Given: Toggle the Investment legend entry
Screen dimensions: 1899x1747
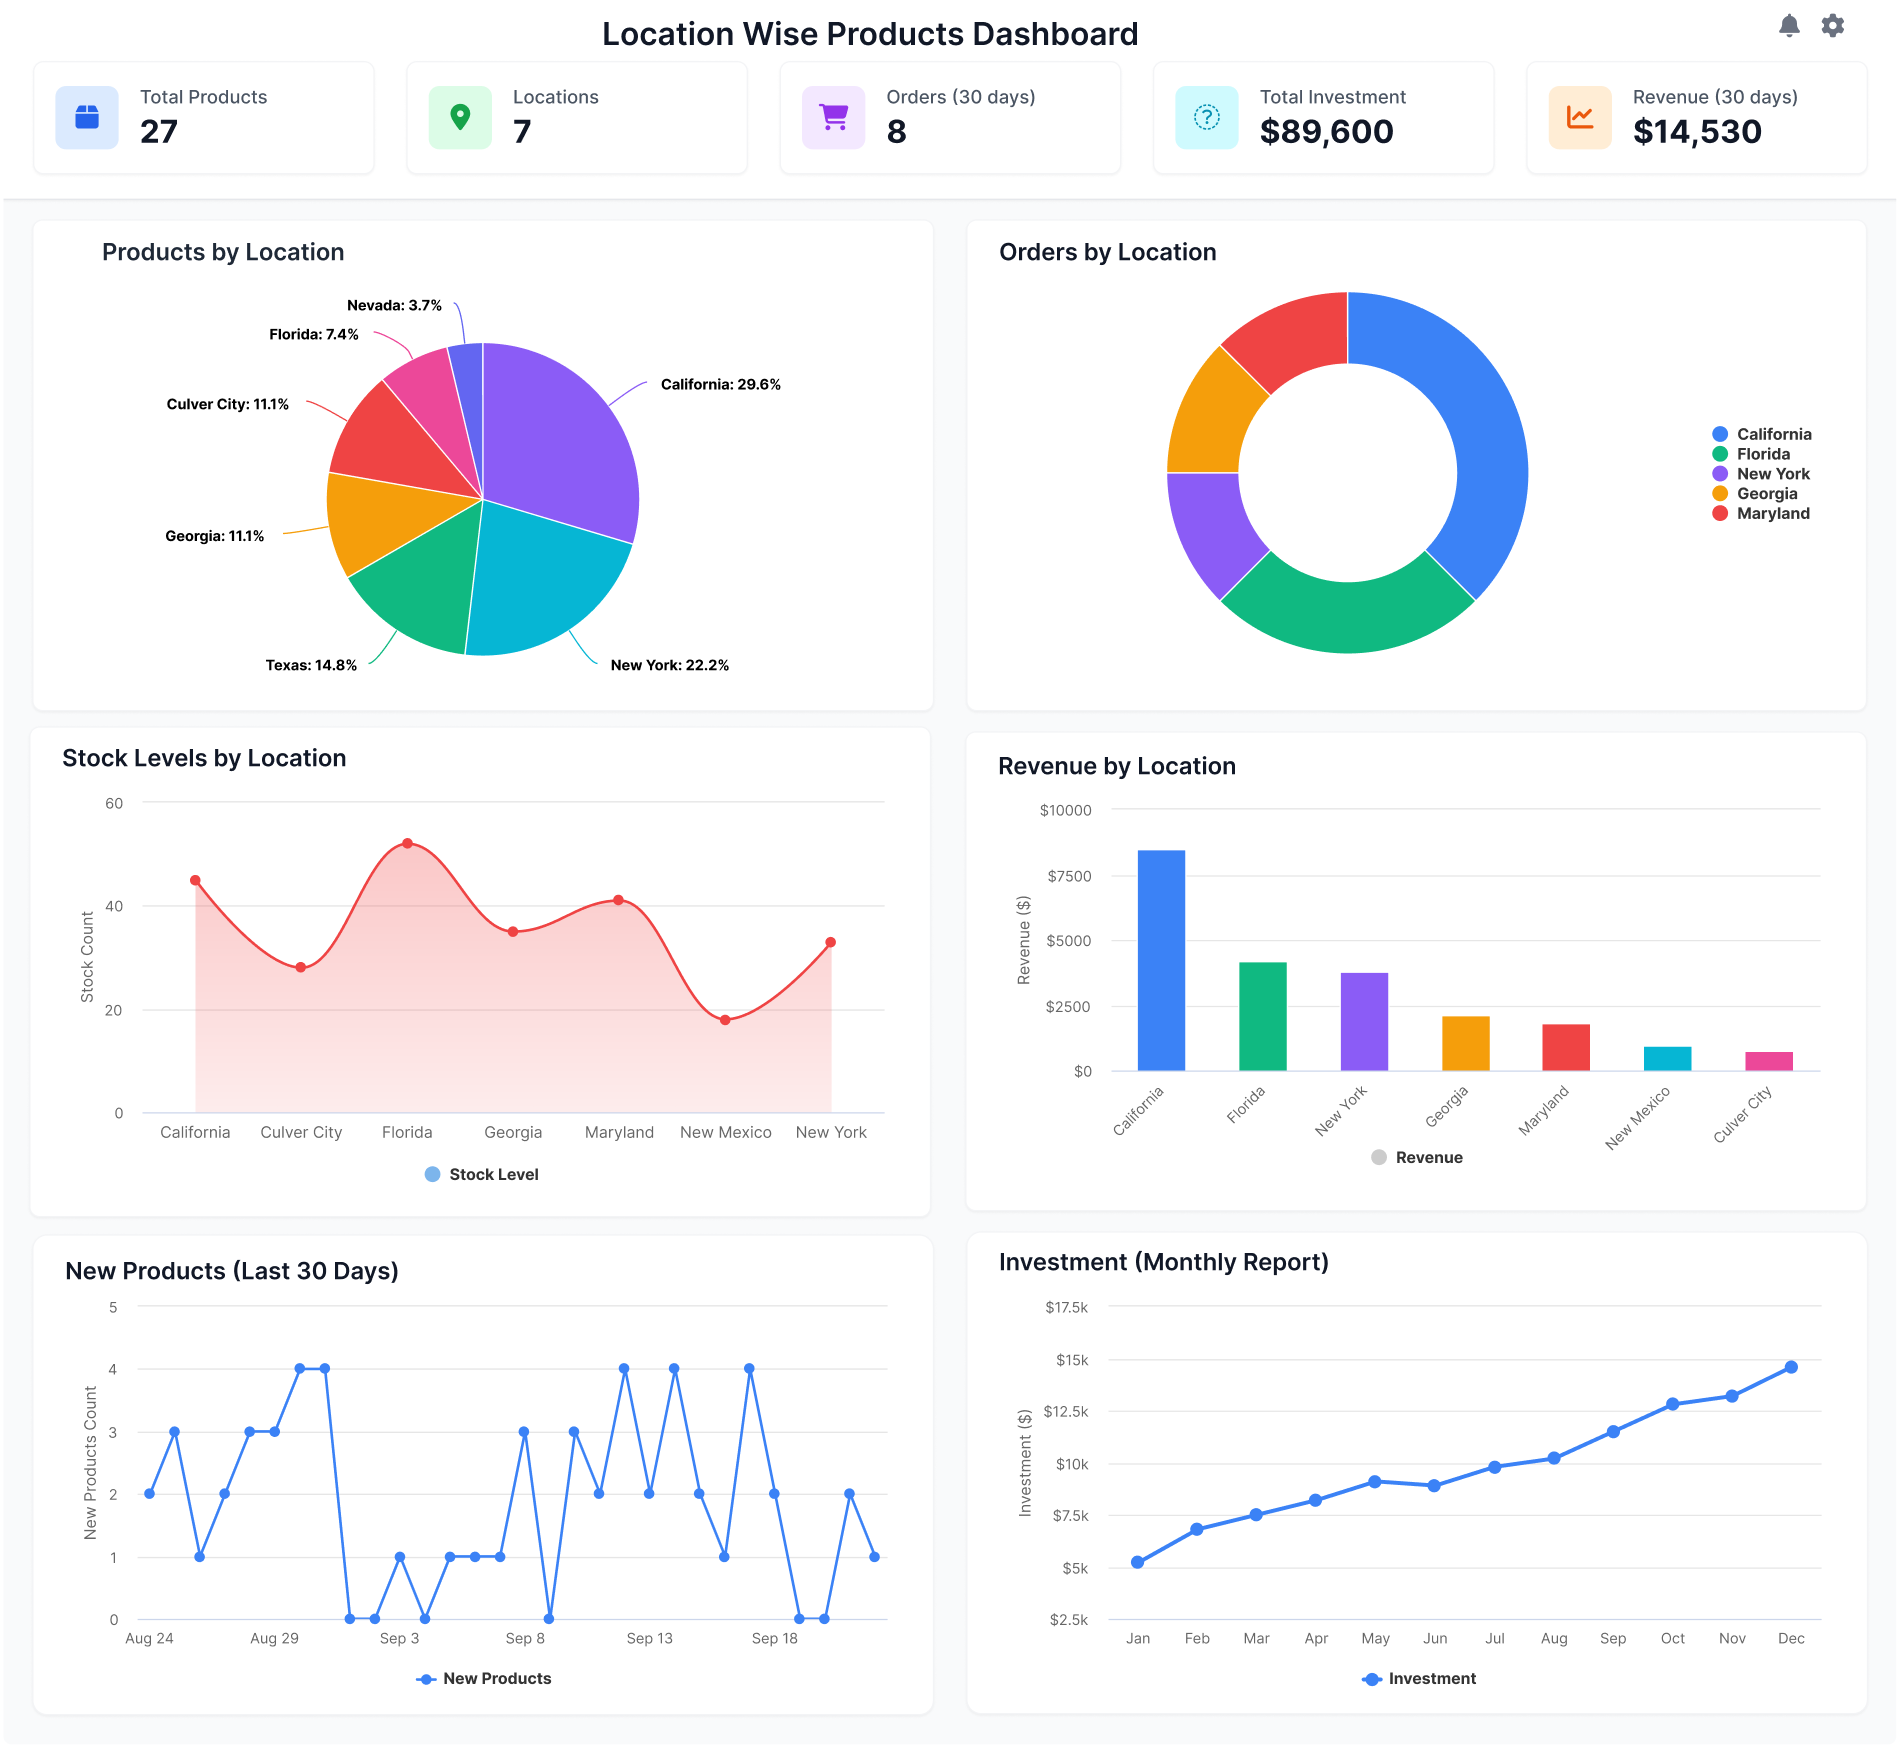Looking at the screenshot, I should click(x=1418, y=1678).
